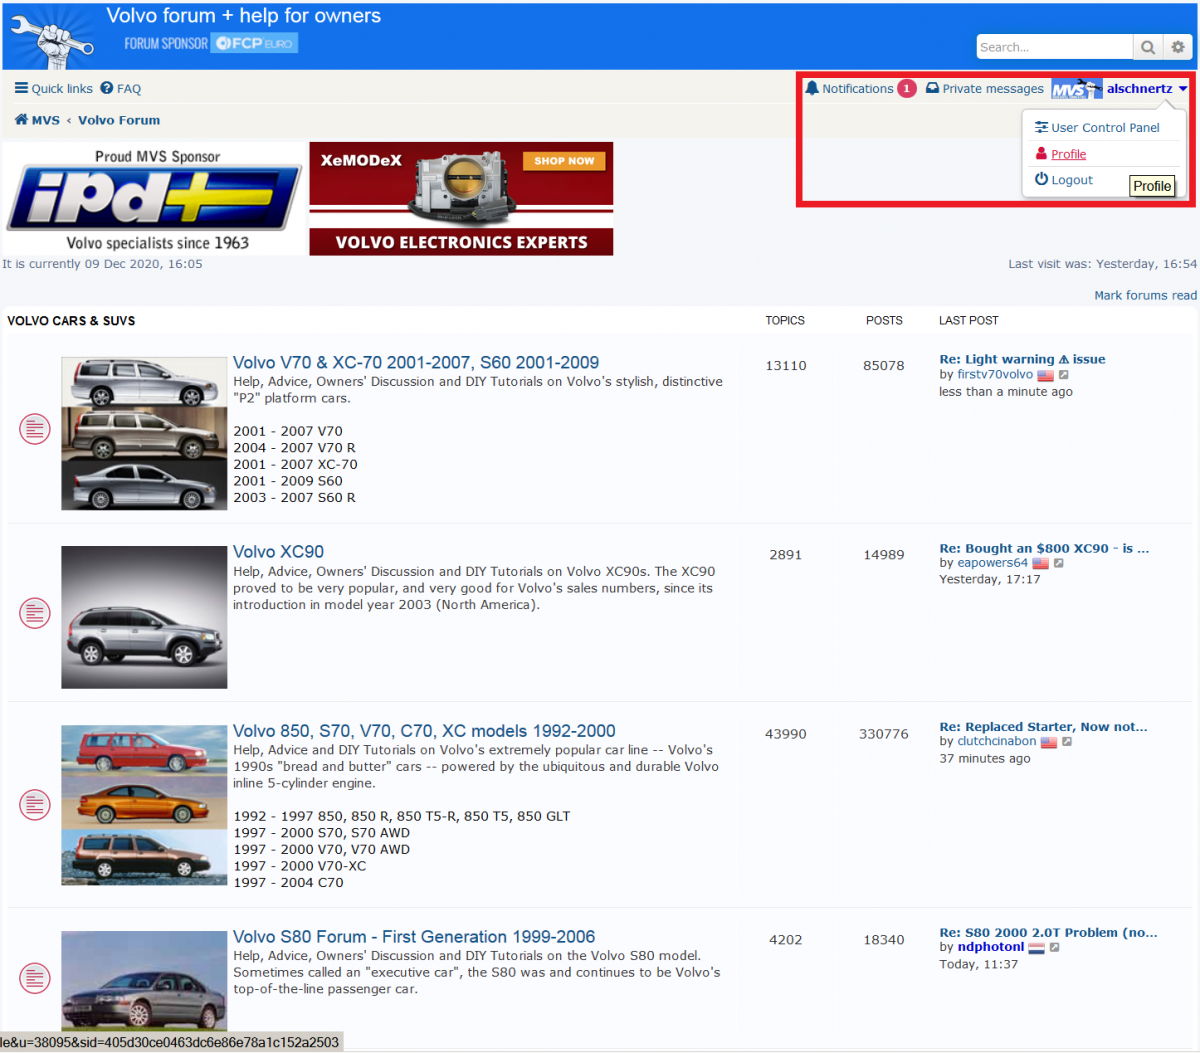The image size is (1200, 1053).
Task: Expand the Quick links menu
Action: tap(54, 89)
